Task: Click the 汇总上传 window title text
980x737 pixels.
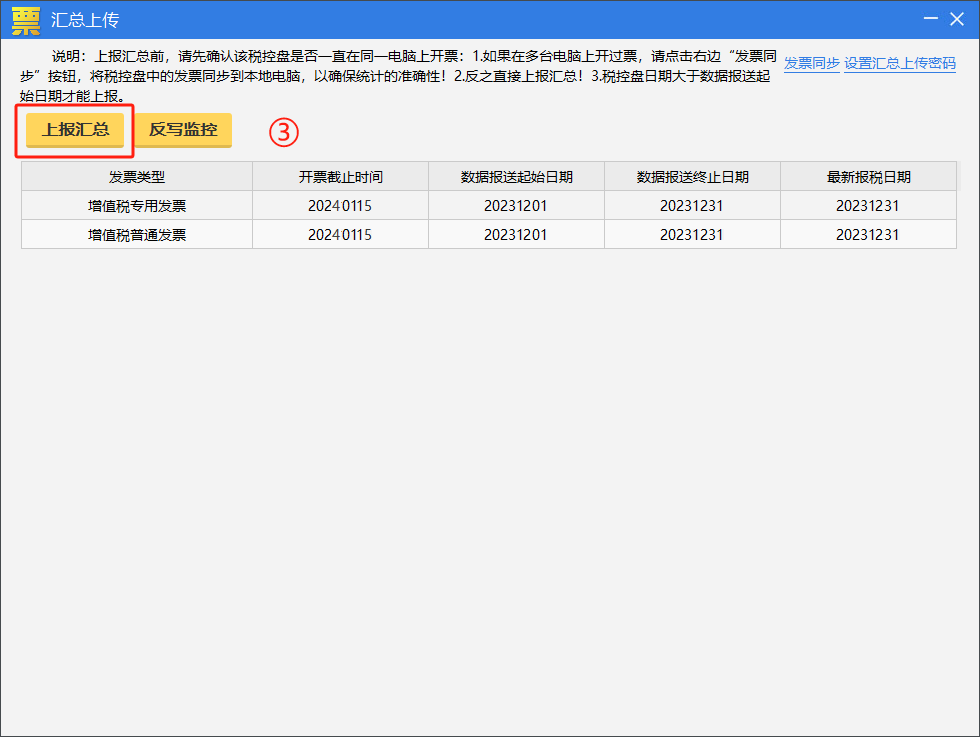Action: (x=85, y=20)
